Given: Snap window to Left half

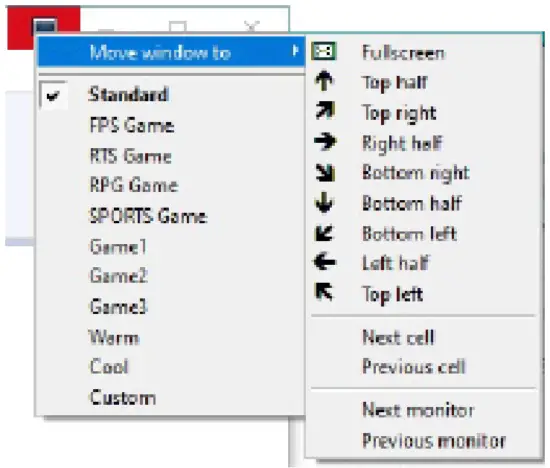Looking at the screenshot, I should coord(396,263).
